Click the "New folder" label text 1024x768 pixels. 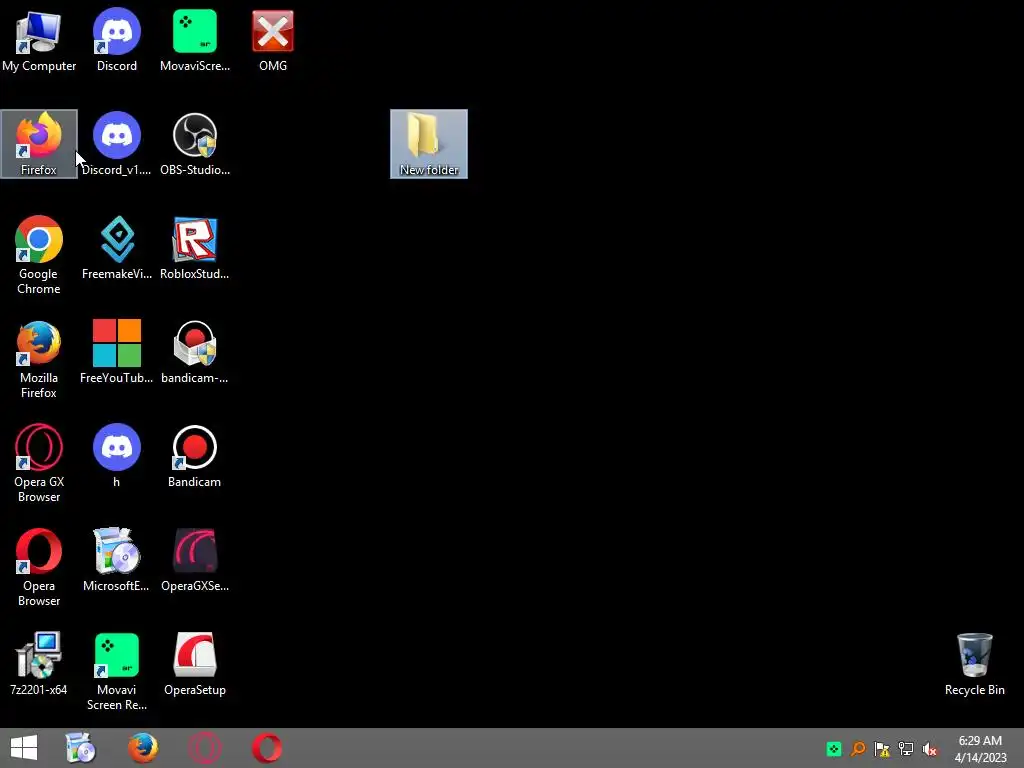(x=429, y=170)
